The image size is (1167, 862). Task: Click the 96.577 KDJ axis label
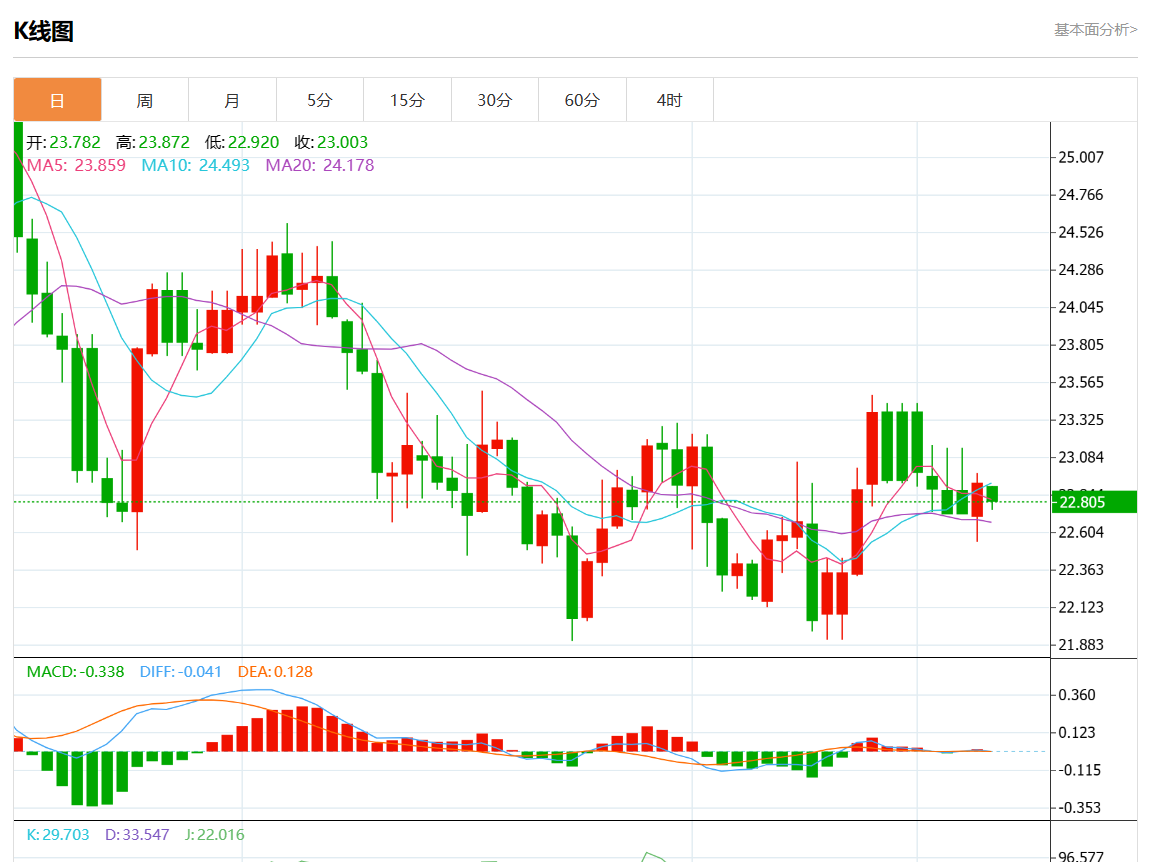click(x=1081, y=856)
